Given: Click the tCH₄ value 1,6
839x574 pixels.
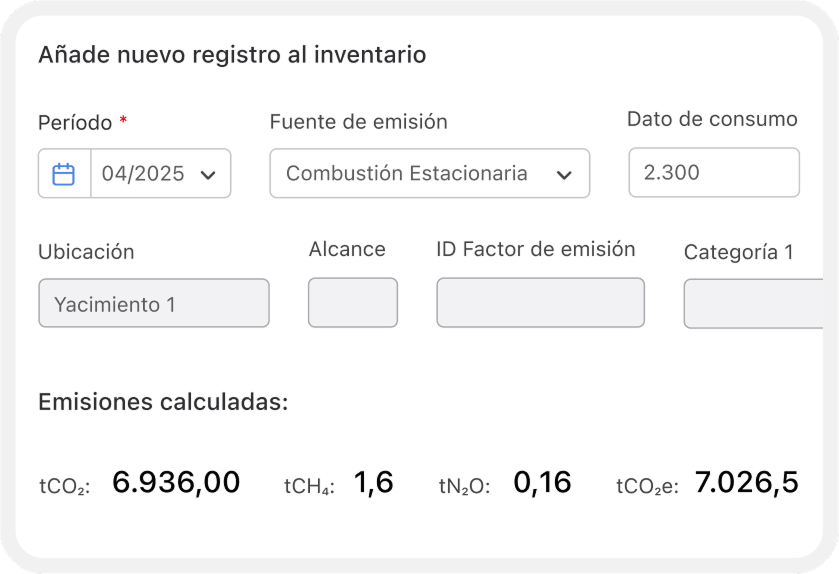Looking at the screenshot, I should tap(373, 483).
